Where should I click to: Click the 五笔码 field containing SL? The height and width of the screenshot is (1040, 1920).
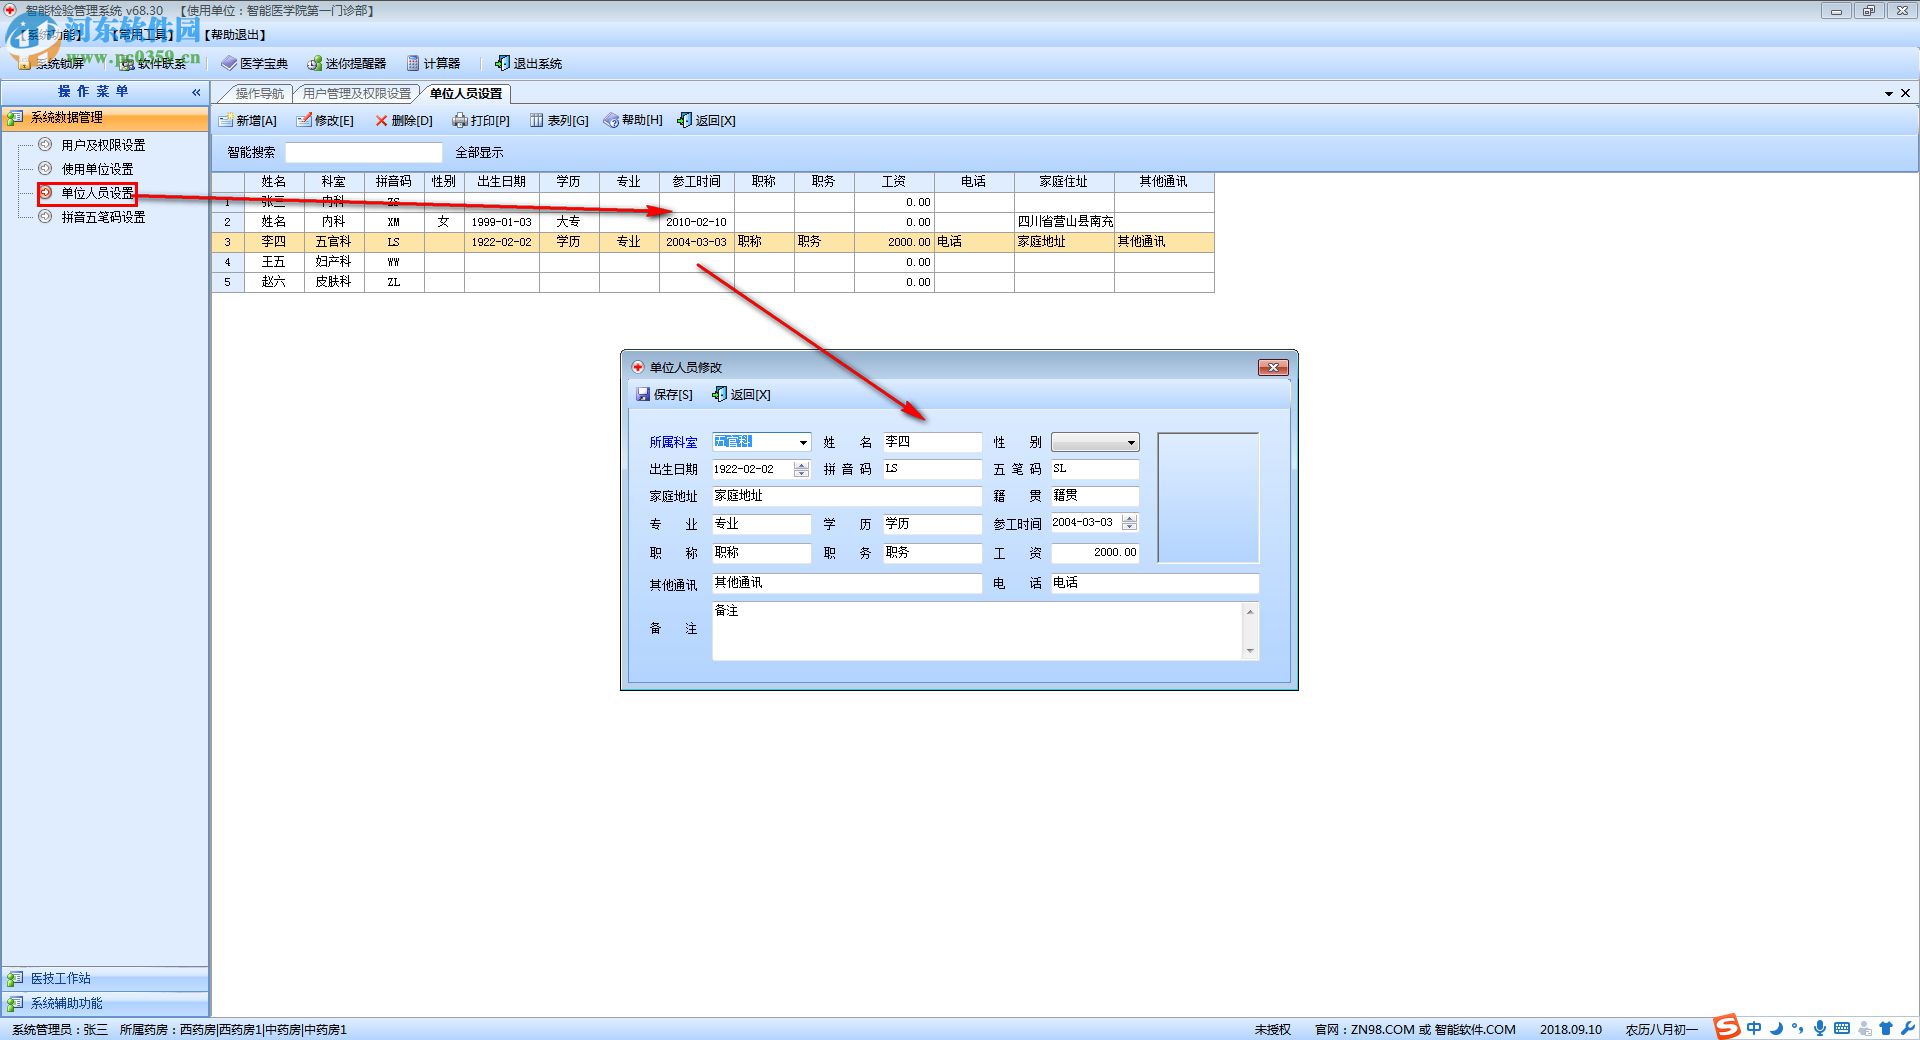pyautogui.click(x=1095, y=469)
